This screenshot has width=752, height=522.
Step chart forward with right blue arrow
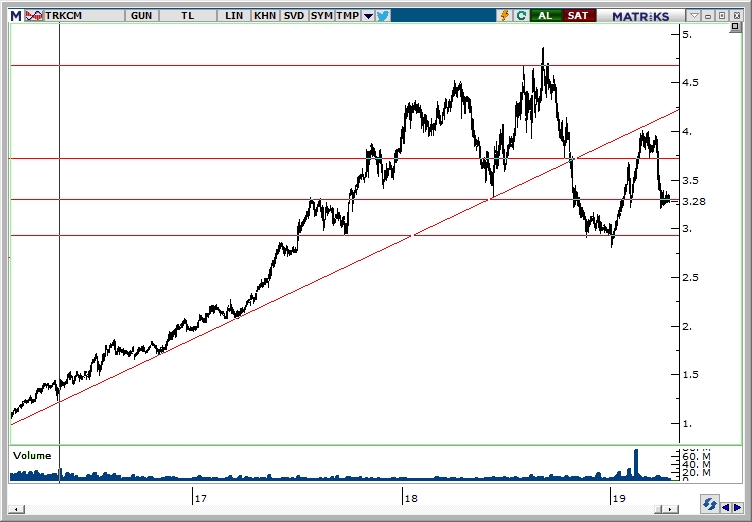738,508
